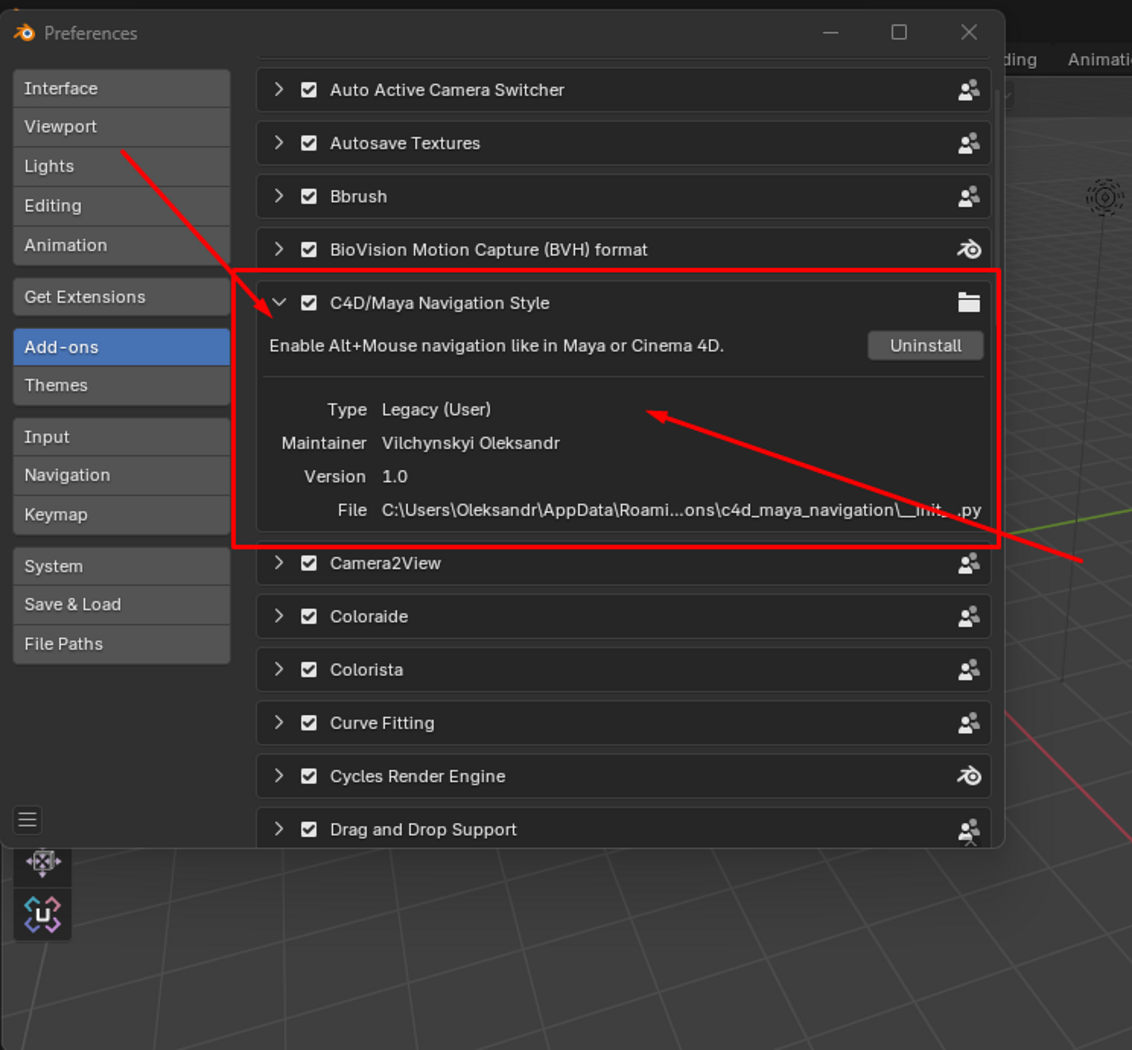This screenshot has height=1050, width=1132.
Task: Click the community icon on Bbrush row
Action: (x=969, y=197)
